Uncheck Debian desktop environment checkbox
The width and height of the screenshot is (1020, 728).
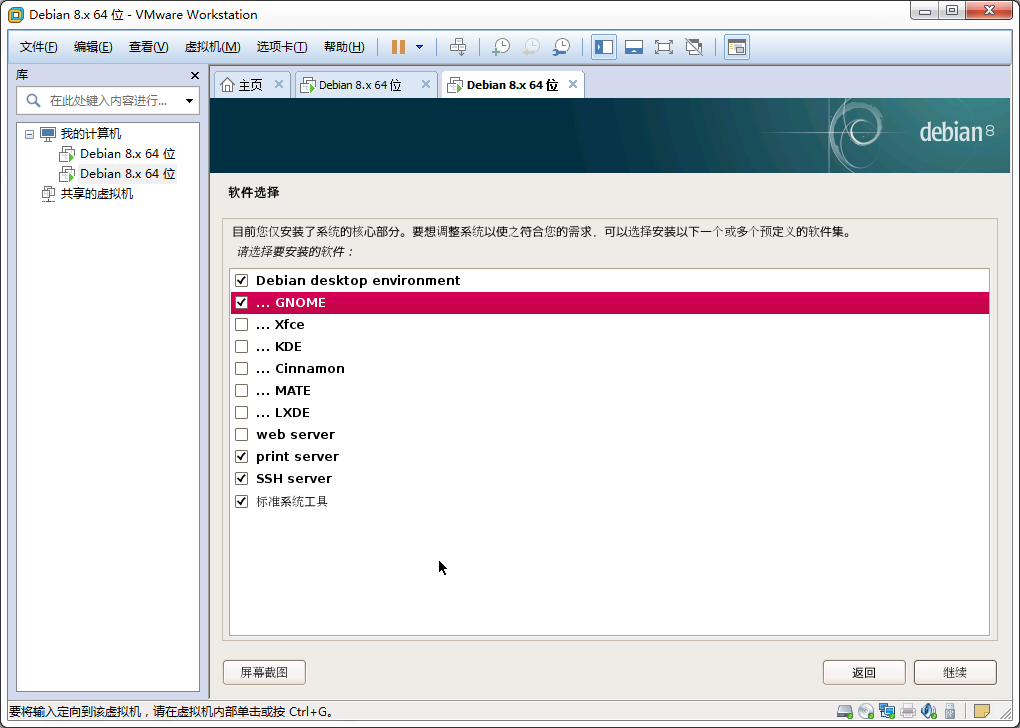(x=241, y=280)
